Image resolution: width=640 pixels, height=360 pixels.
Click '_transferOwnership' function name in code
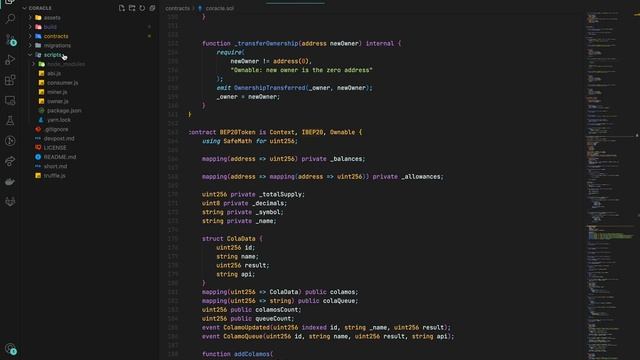coord(266,43)
